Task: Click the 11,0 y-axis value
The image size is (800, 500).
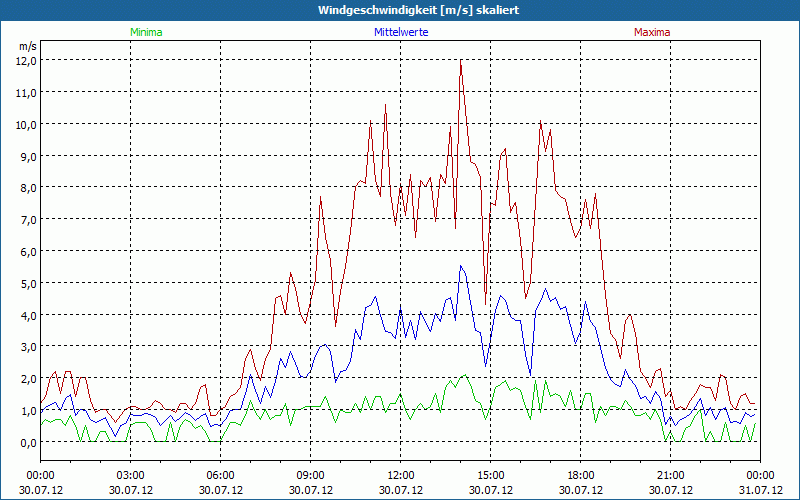Action: click(27, 93)
